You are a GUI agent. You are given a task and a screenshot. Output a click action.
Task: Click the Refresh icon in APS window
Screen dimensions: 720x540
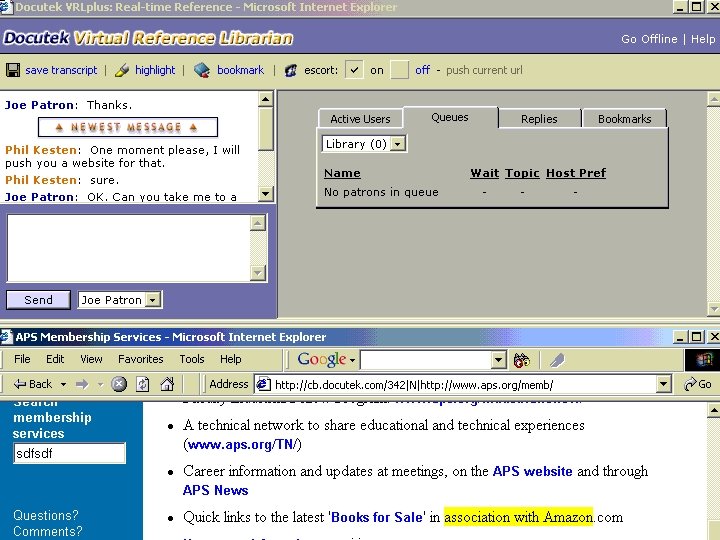click(143, 384)
